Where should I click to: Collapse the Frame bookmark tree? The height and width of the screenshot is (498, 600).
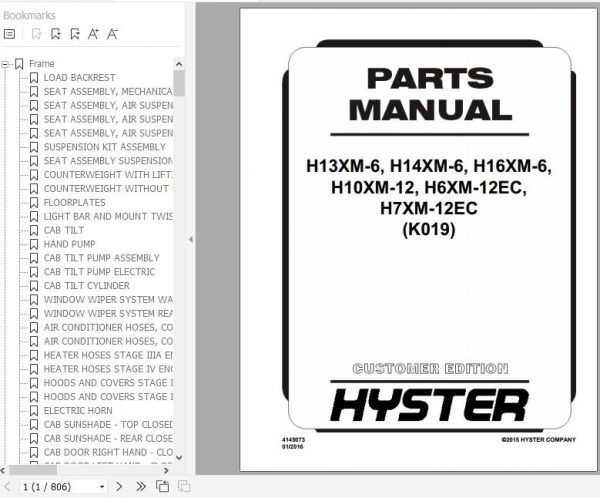5,64
